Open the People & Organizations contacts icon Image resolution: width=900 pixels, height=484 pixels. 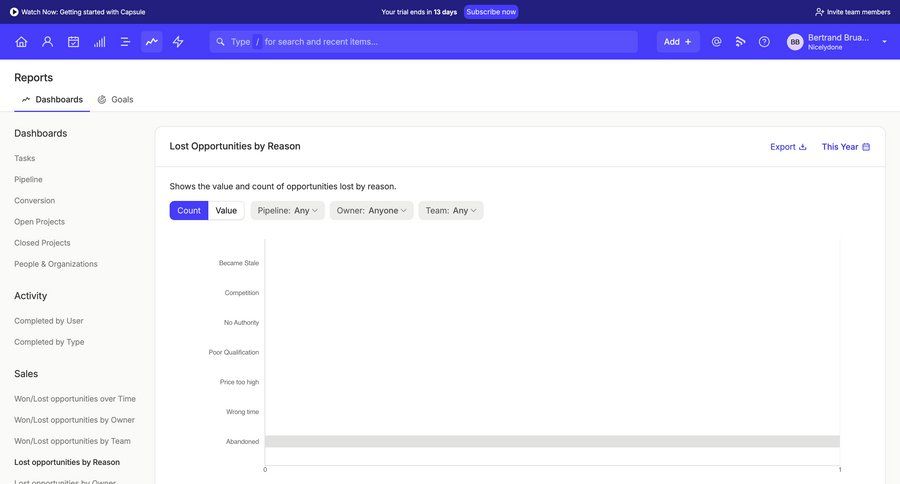(47, 42)
